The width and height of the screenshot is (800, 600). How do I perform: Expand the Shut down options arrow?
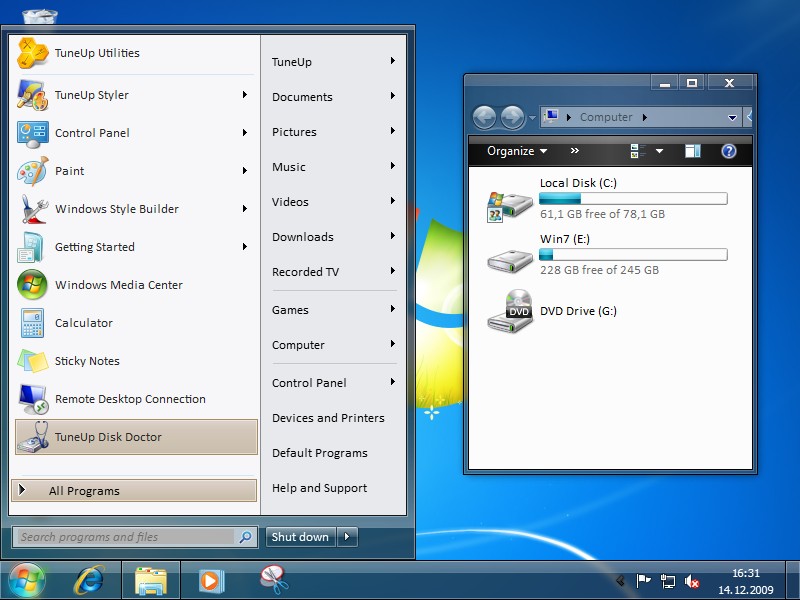[347, 537]
